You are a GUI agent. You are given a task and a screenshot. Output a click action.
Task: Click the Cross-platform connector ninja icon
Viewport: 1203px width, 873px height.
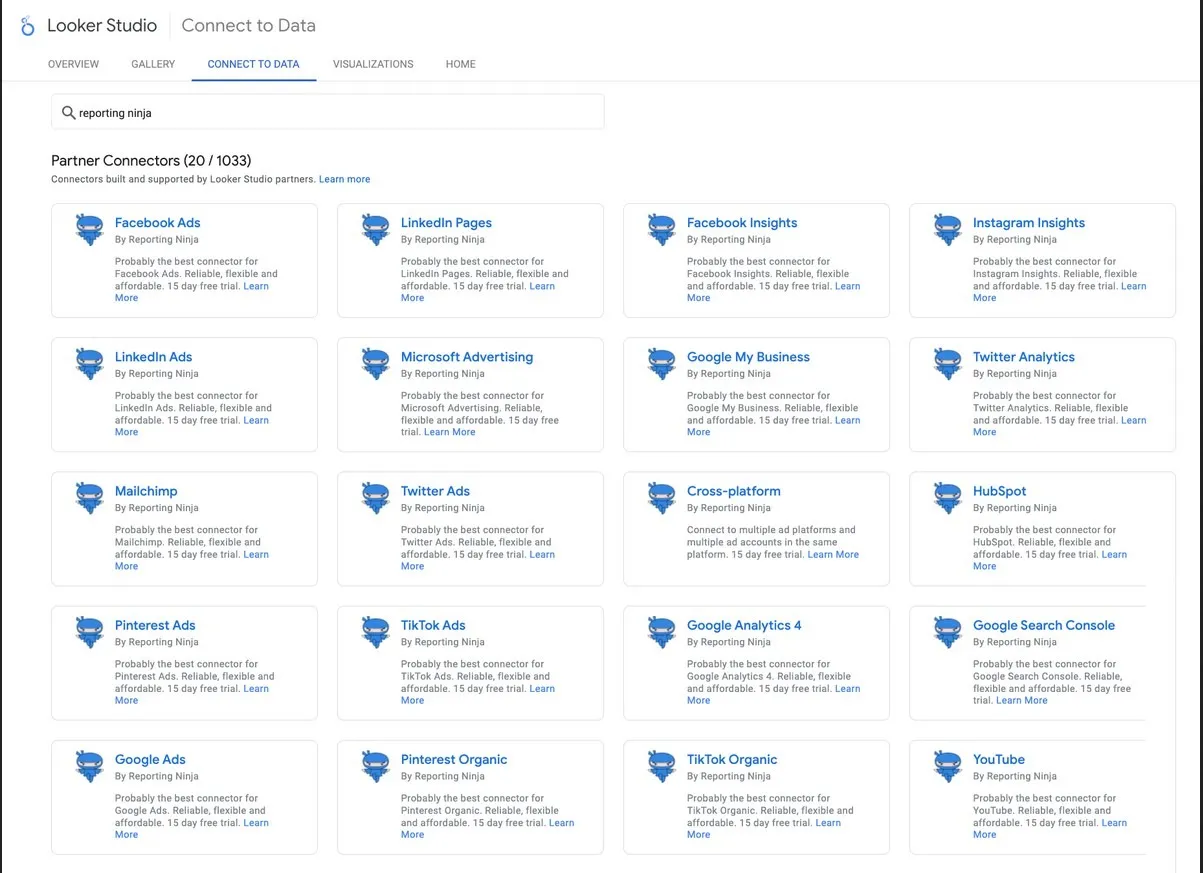(662, 498)
